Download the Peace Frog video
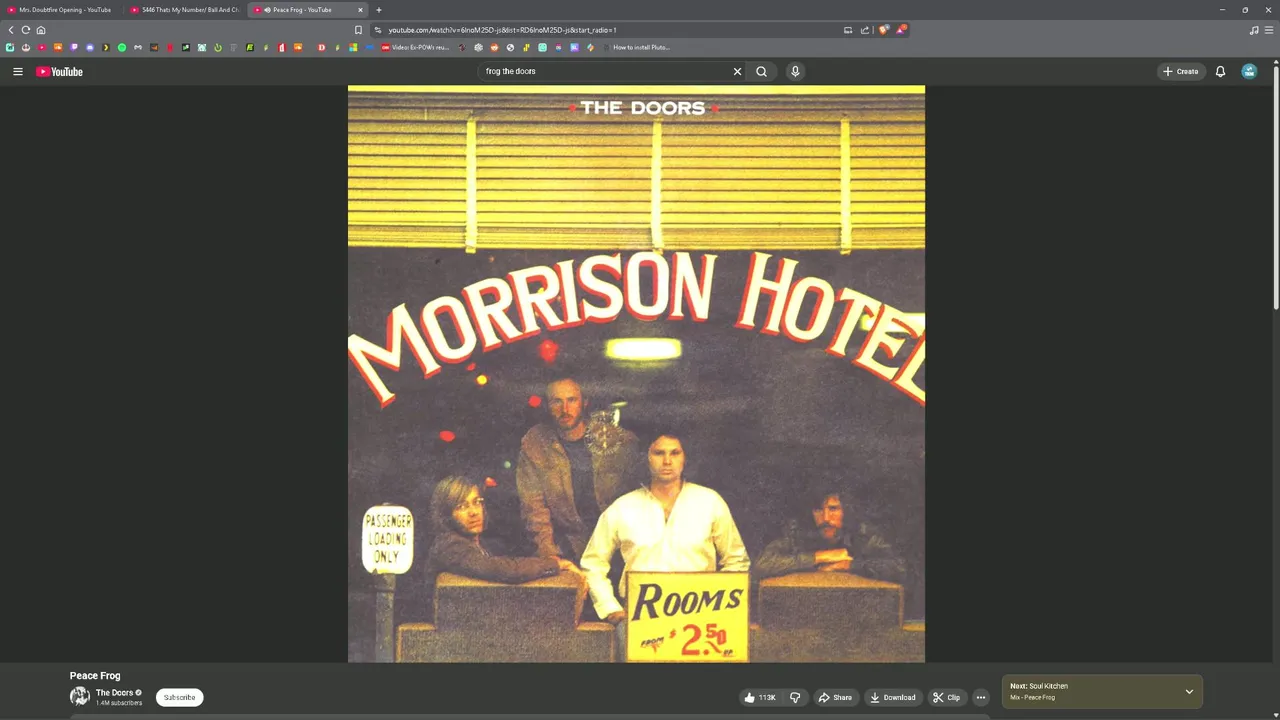This screenshot has height=720, width=1280. click(x=893, y=697)
